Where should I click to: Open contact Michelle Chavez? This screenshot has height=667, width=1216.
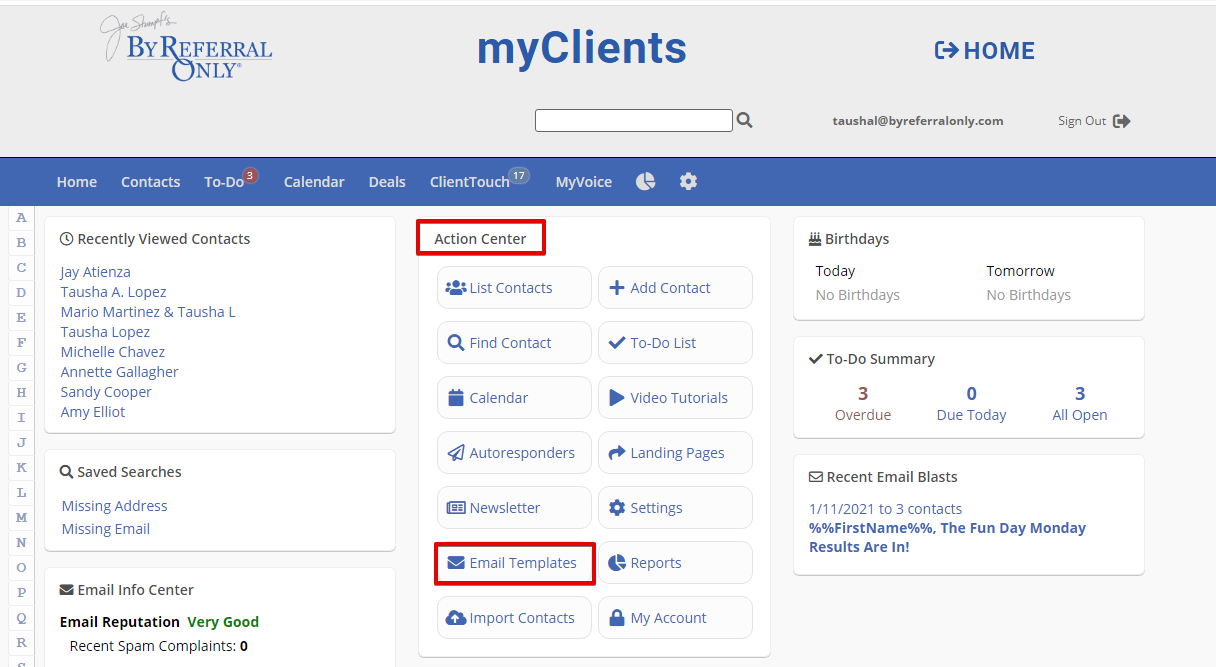(113, 352)
